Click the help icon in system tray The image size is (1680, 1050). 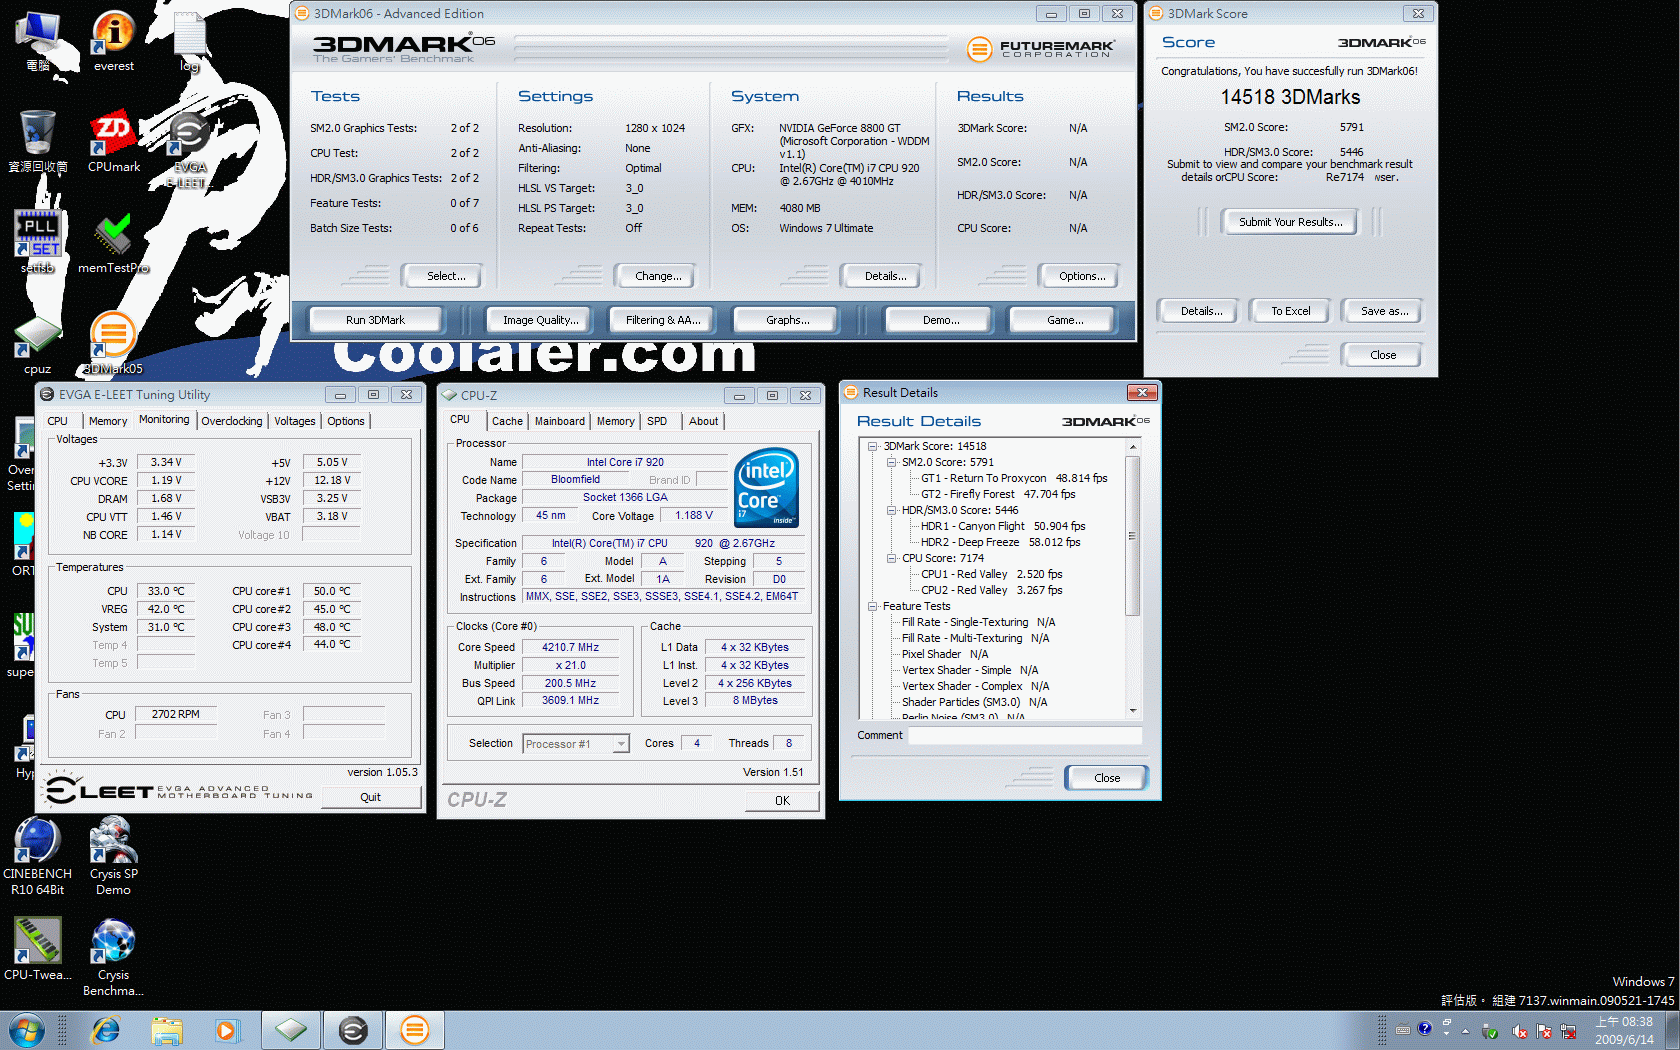point(1425,1029)
